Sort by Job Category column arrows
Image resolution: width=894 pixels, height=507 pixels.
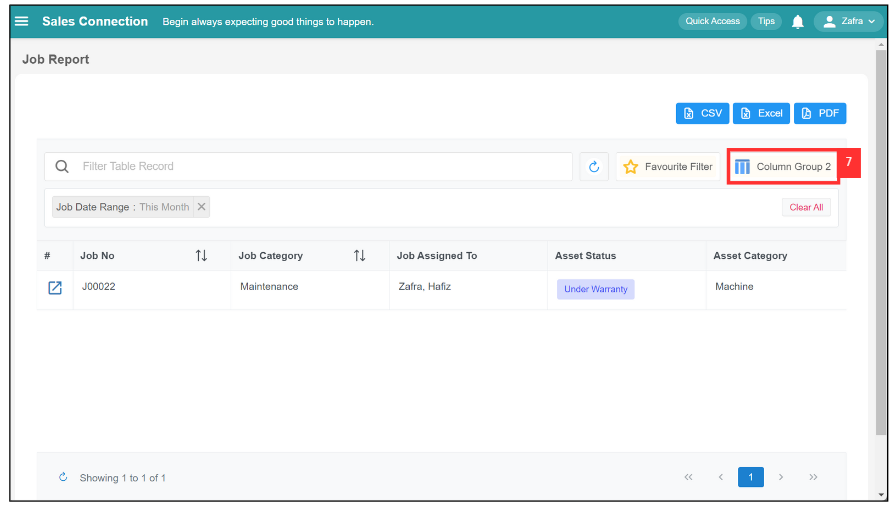[359, 255]
